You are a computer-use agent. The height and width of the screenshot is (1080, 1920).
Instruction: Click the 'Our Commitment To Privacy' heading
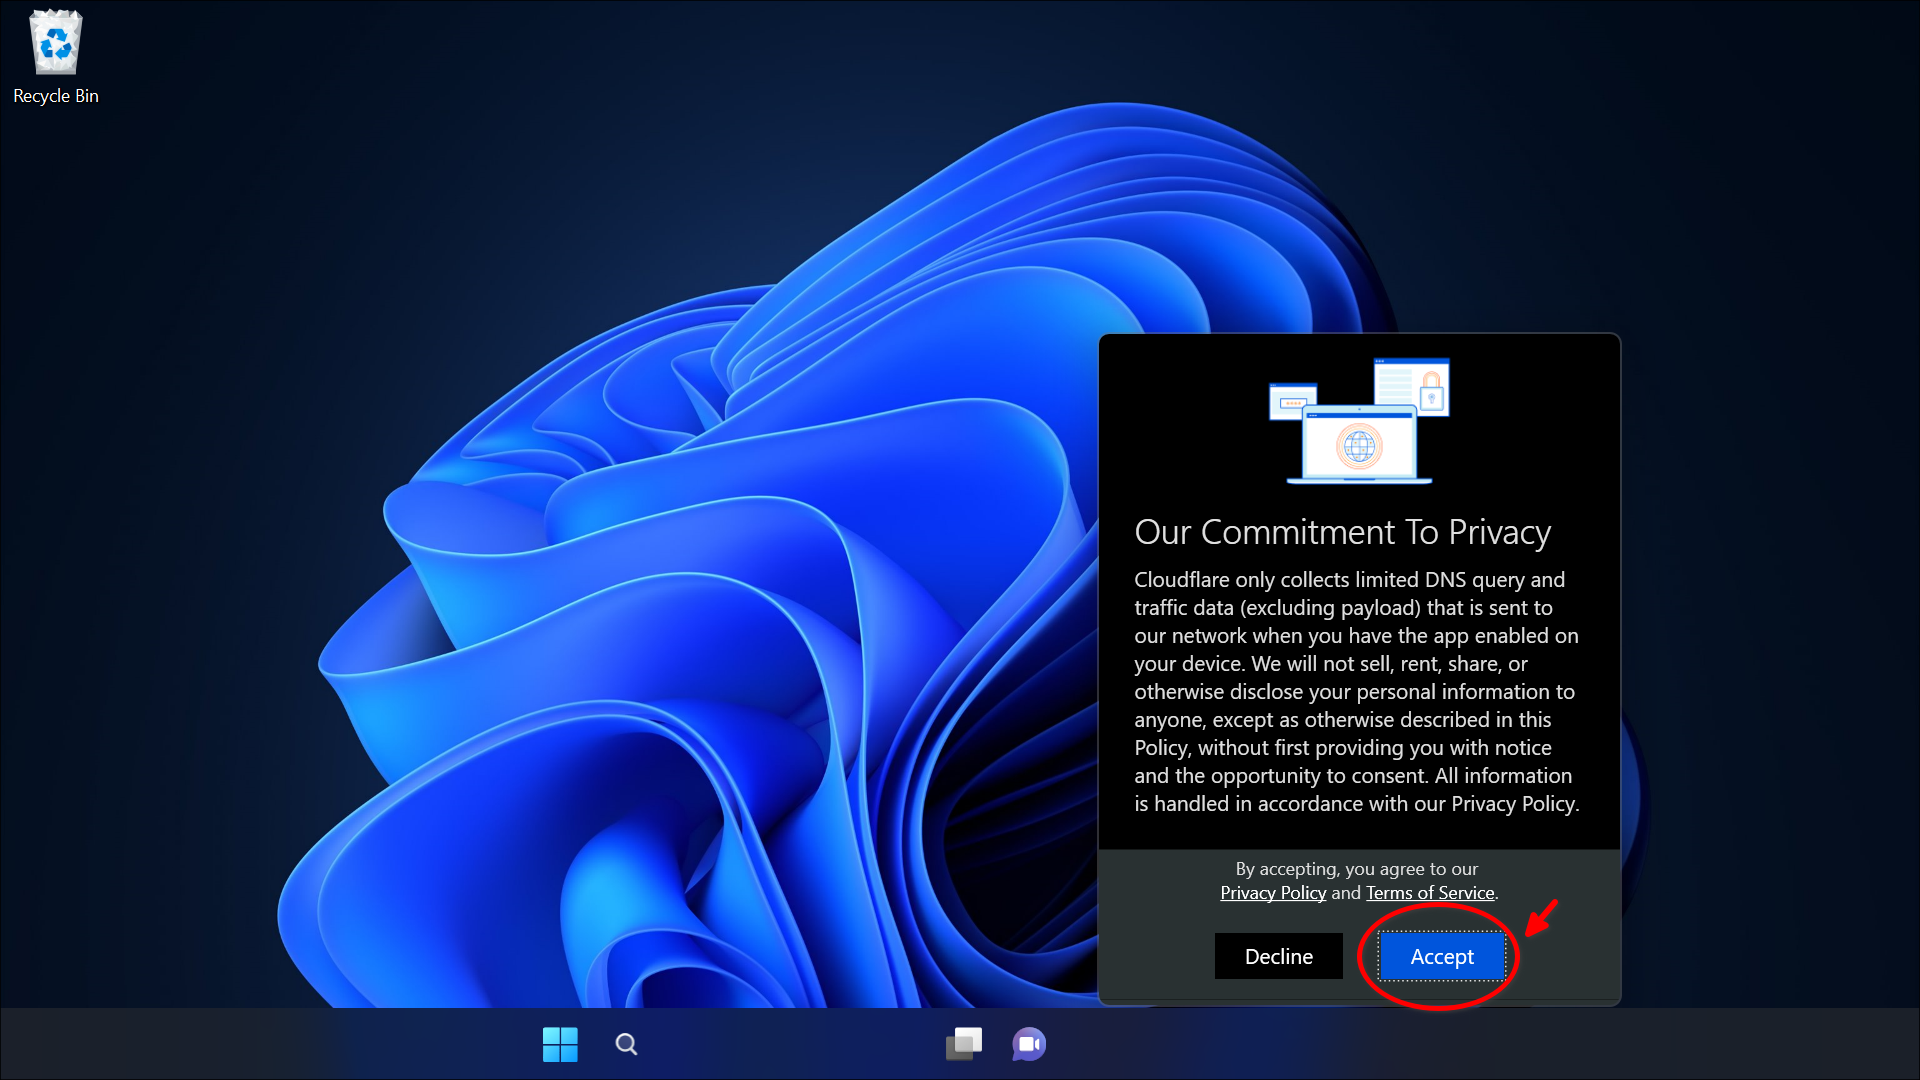(1343, 532)
